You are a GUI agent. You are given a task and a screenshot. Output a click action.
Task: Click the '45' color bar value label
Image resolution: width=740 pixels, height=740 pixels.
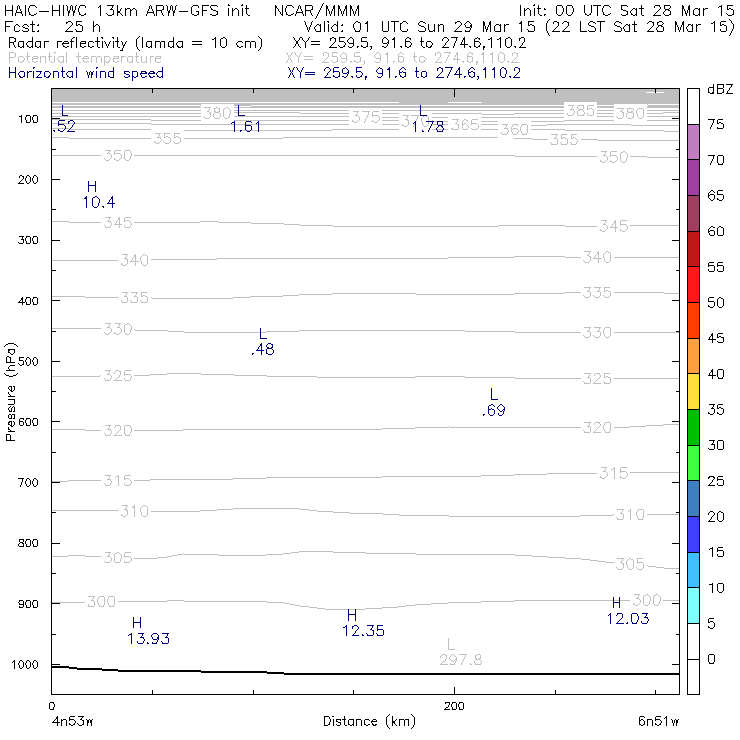pyautogui.click(x=716, y=338)
